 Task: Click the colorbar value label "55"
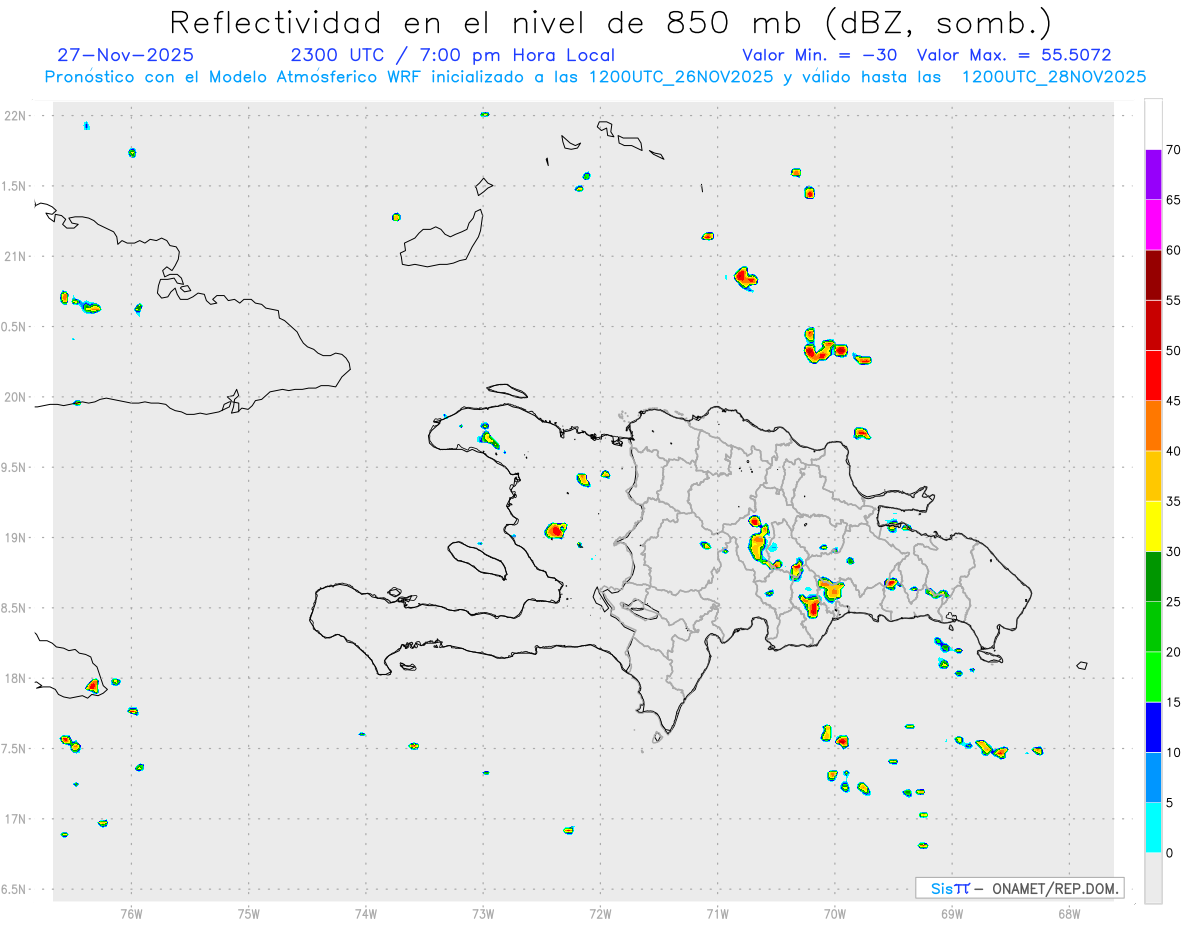pyautogui.click(x=1174, y=300)
